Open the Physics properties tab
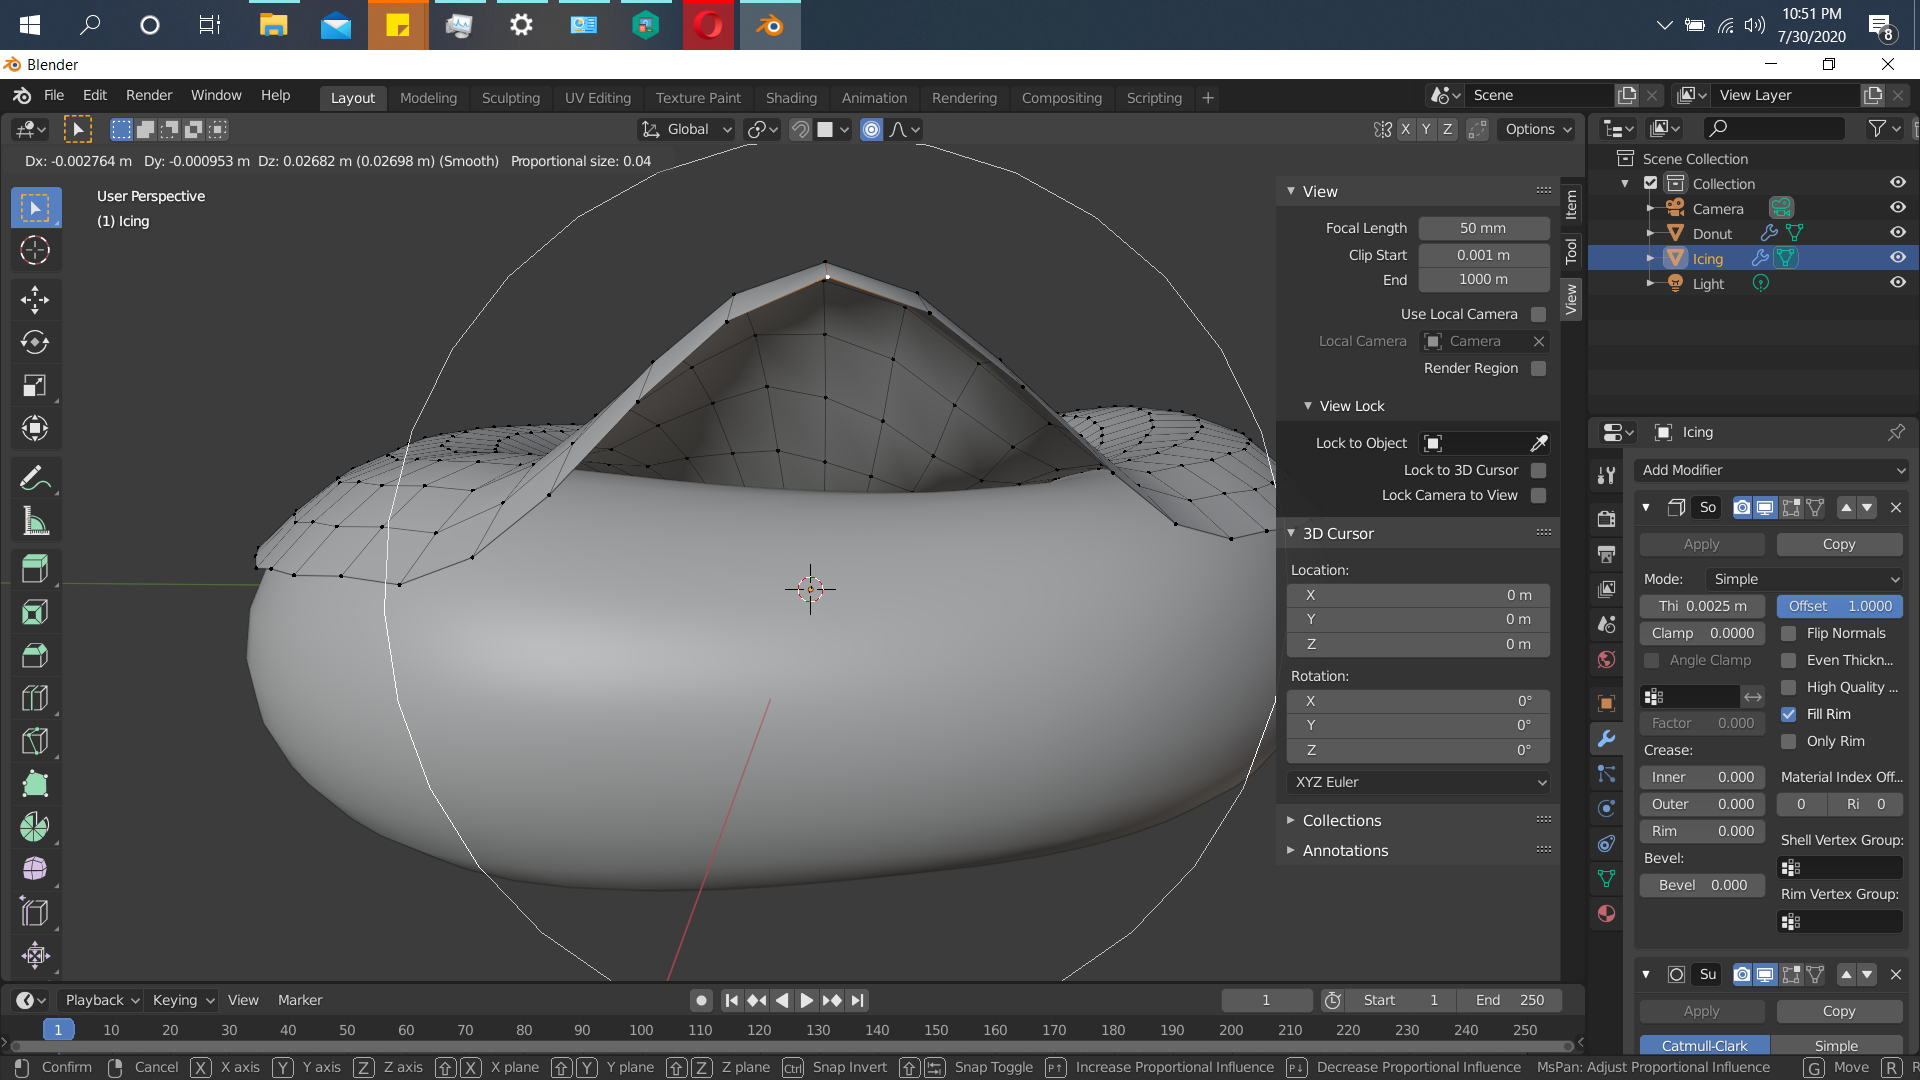The image size is (1920, 1080). (x=1607, y=808)
